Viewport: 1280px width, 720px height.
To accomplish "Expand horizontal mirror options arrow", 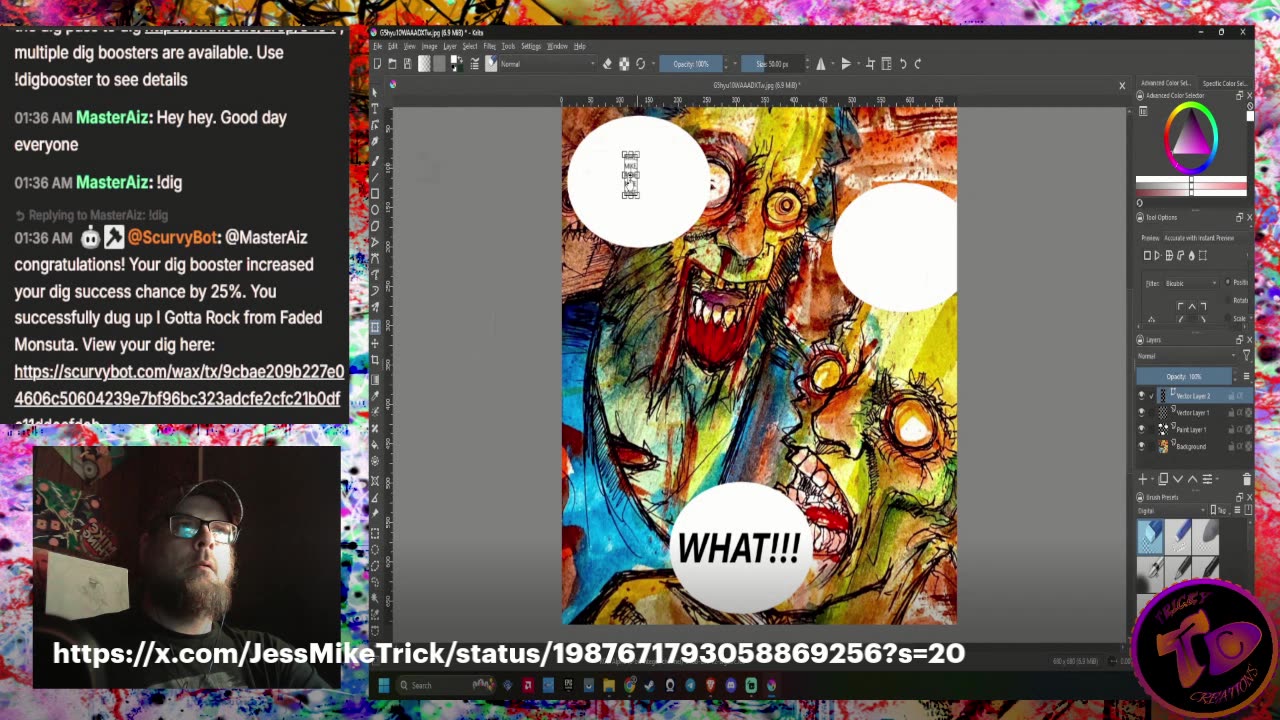I will [833, 64].
